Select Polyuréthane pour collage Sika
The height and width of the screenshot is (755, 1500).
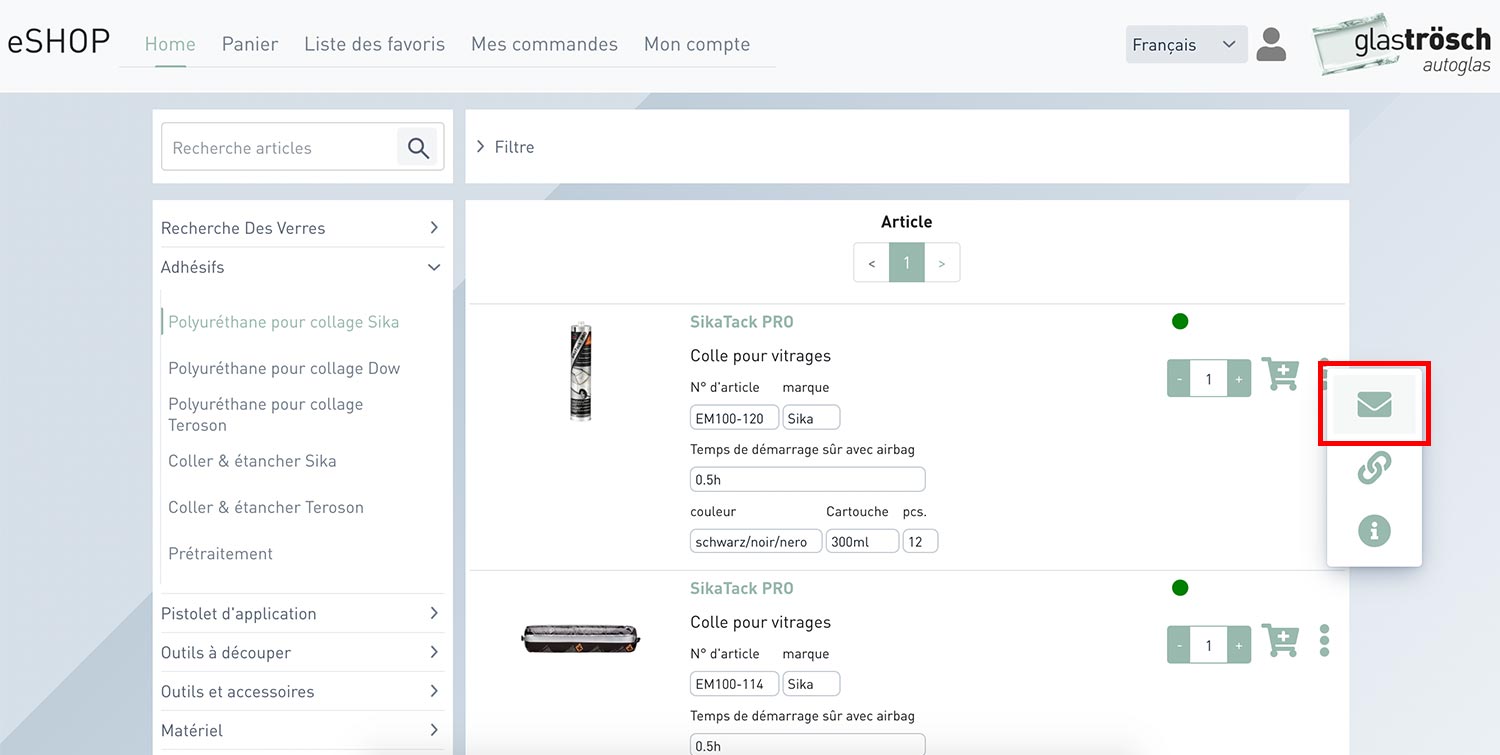(x=283, y=322)
